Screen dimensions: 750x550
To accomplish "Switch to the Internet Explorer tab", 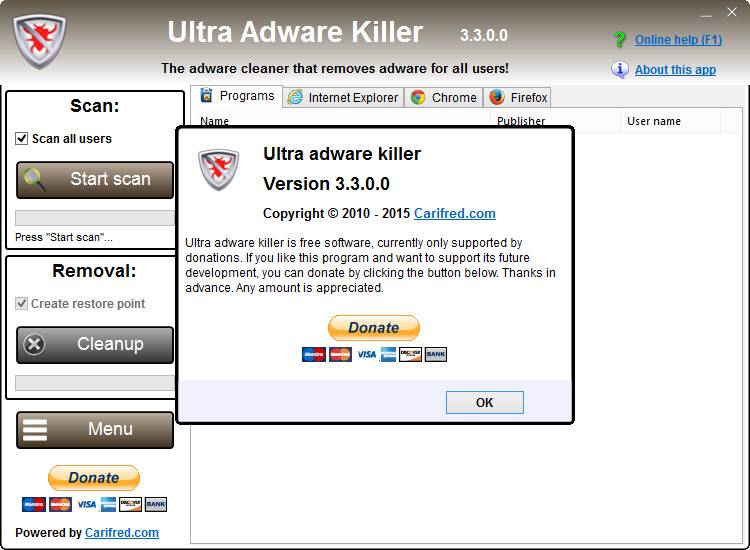I will pos(343,98).
